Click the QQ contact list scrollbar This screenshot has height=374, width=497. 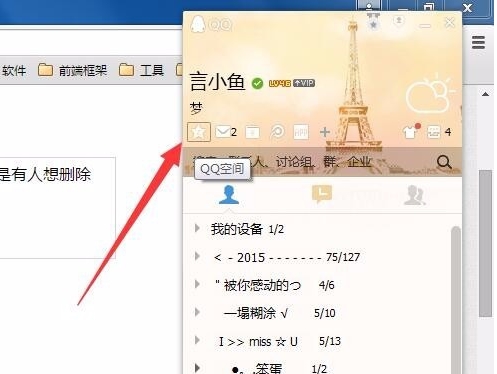pos(456,300)
